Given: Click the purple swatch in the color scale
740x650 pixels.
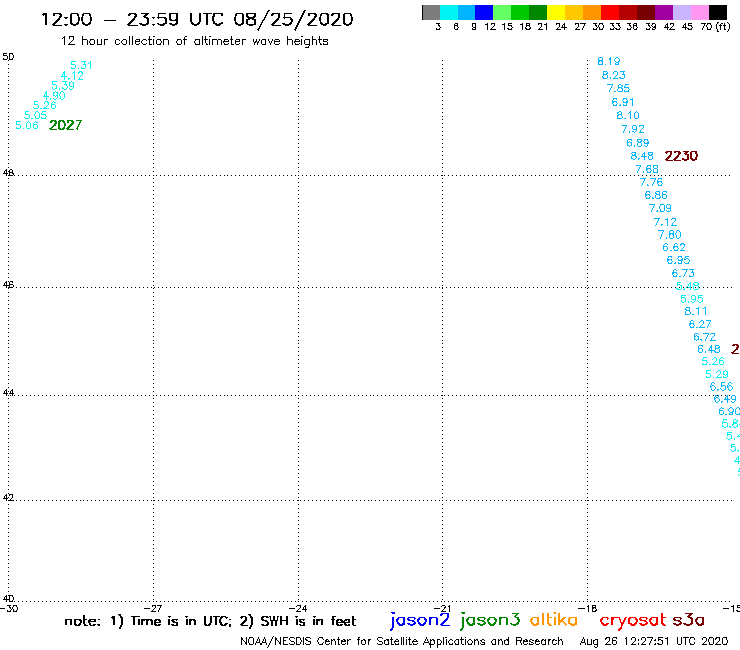Looking at the screenshot, I should pos(664,12).
